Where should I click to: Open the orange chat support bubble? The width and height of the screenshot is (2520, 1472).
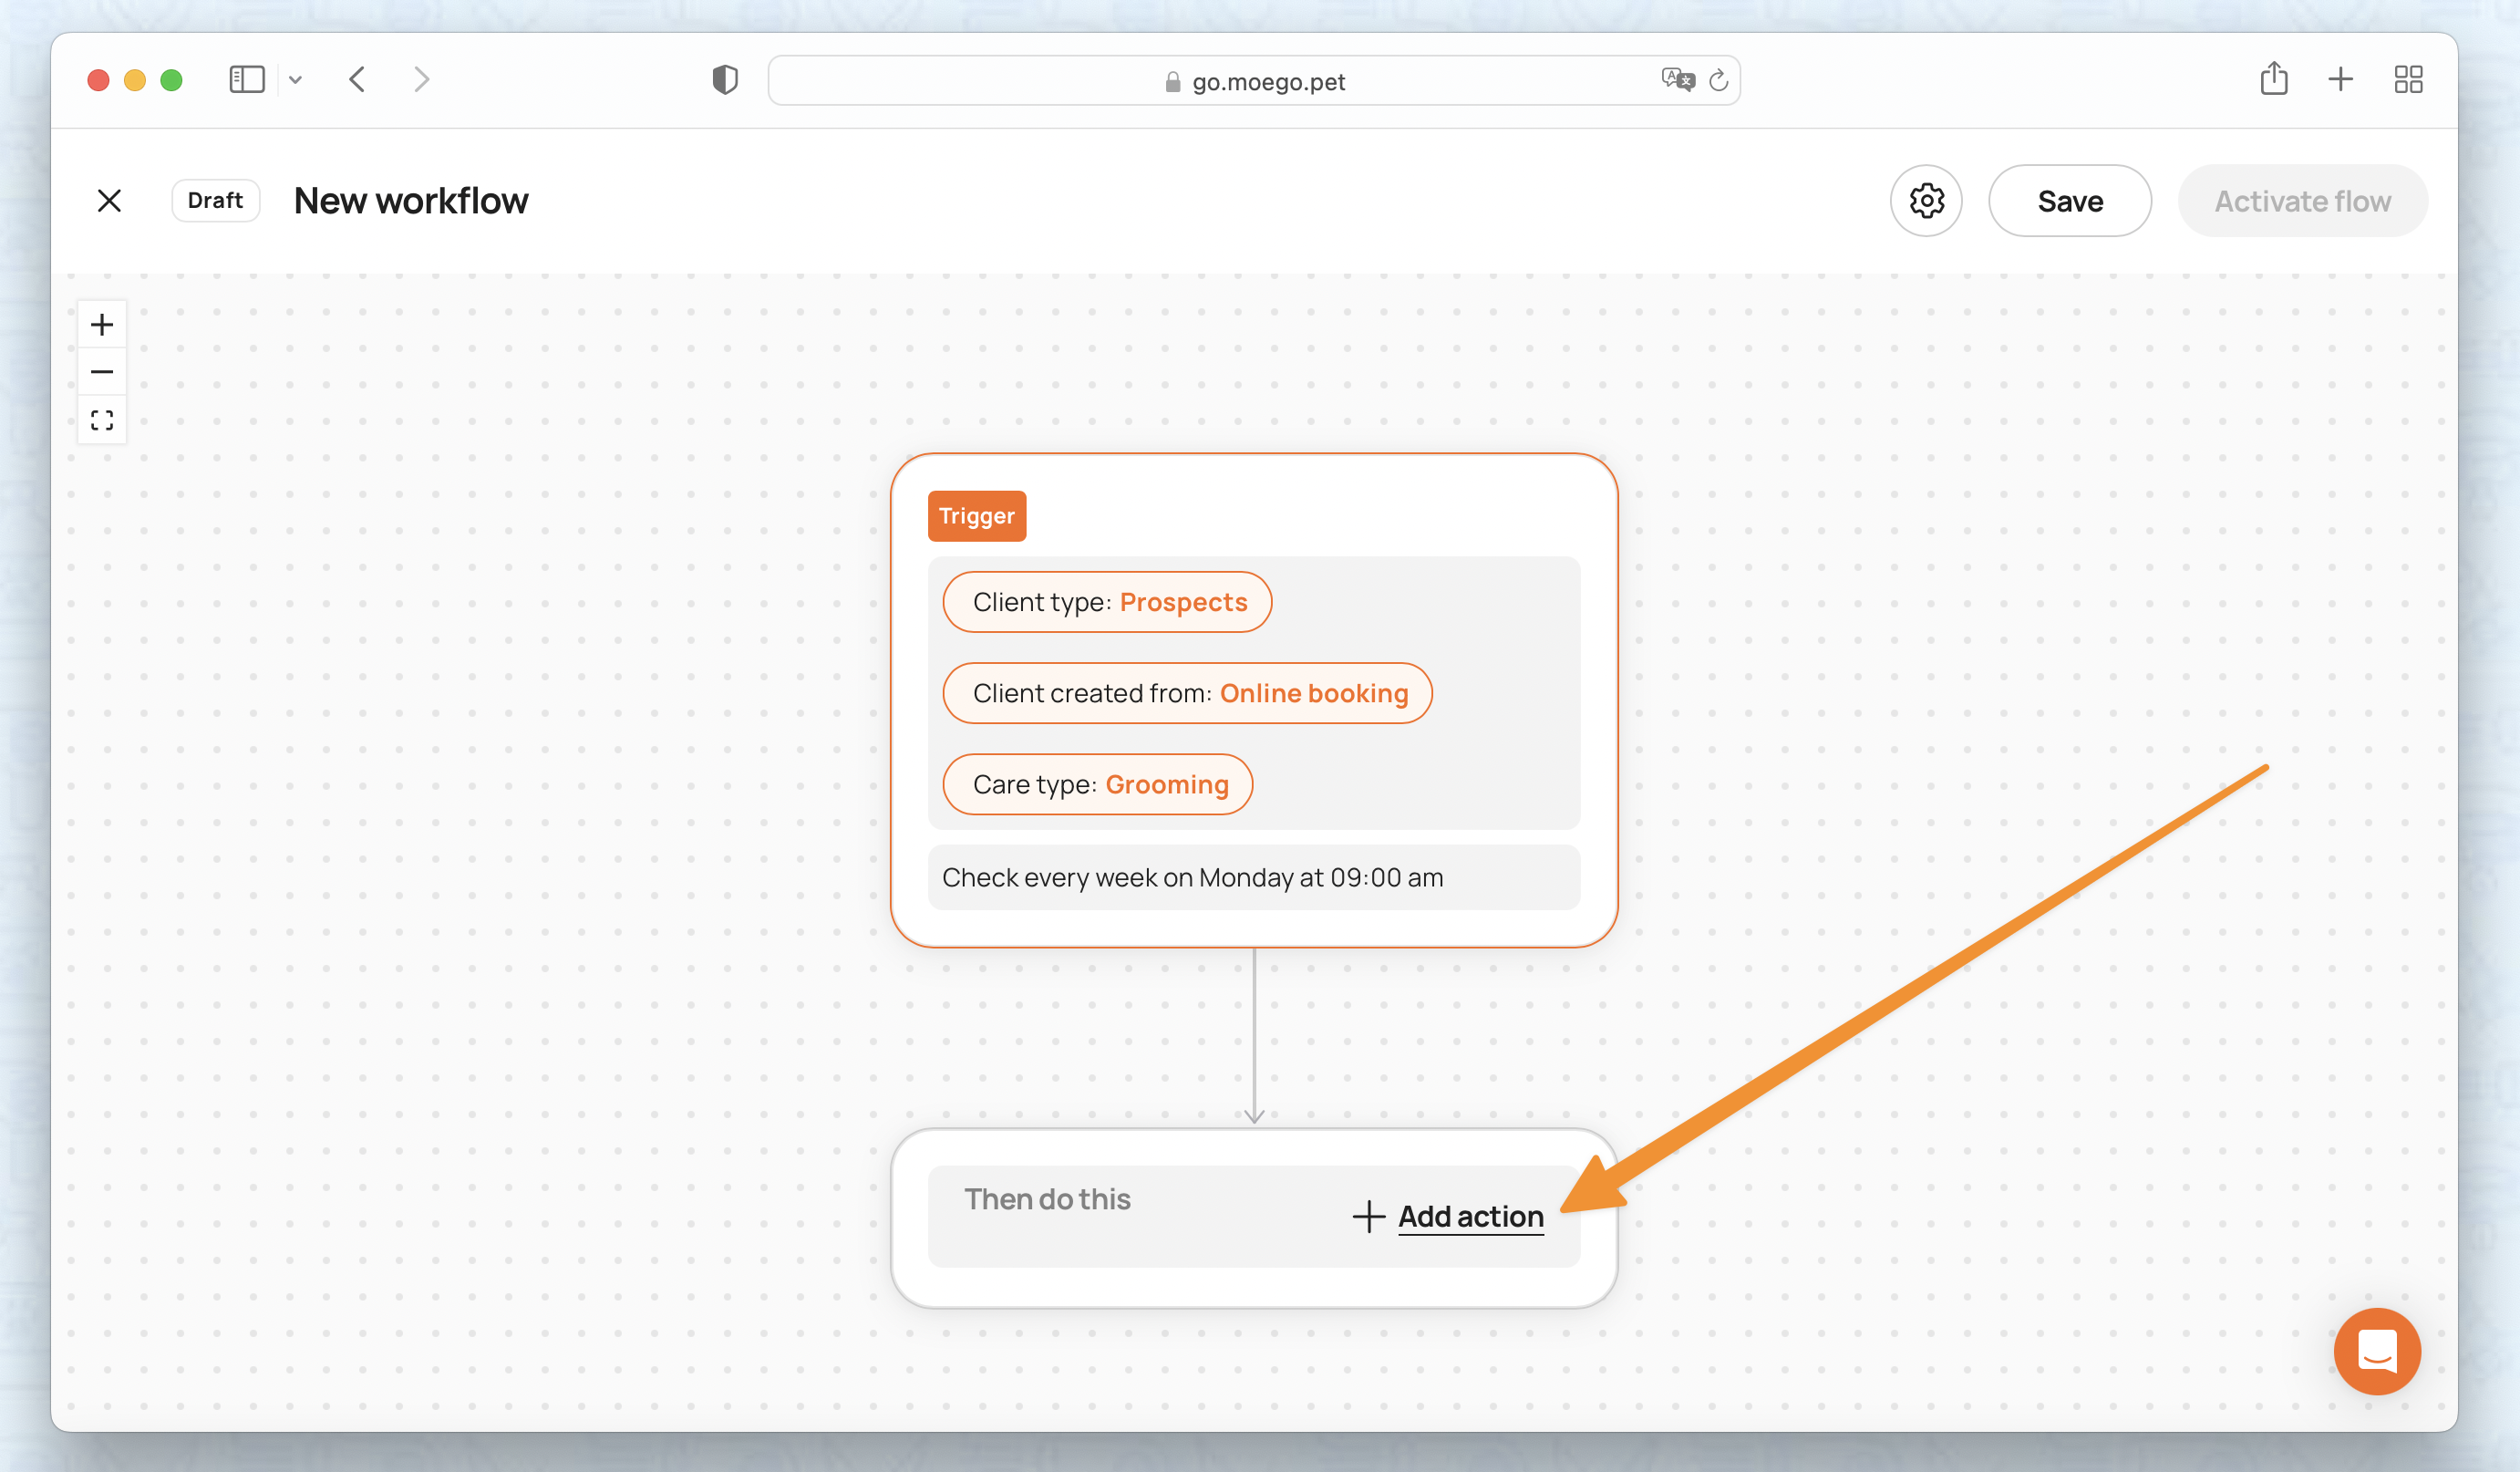[x=2376, y=1351]
